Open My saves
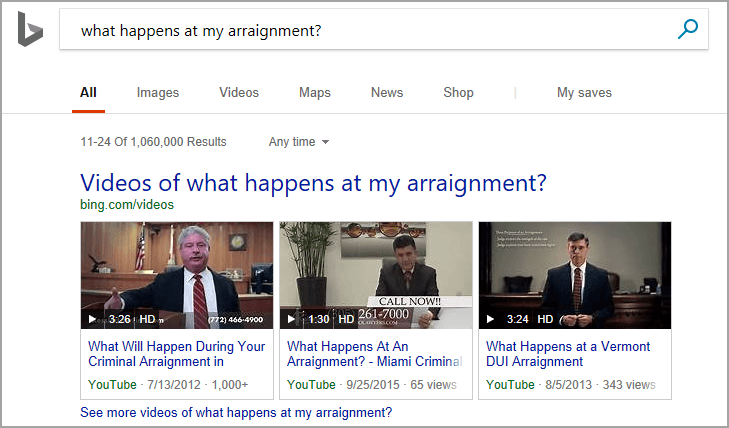Viewport: 729px width, 428px height. tap(584, 92)
